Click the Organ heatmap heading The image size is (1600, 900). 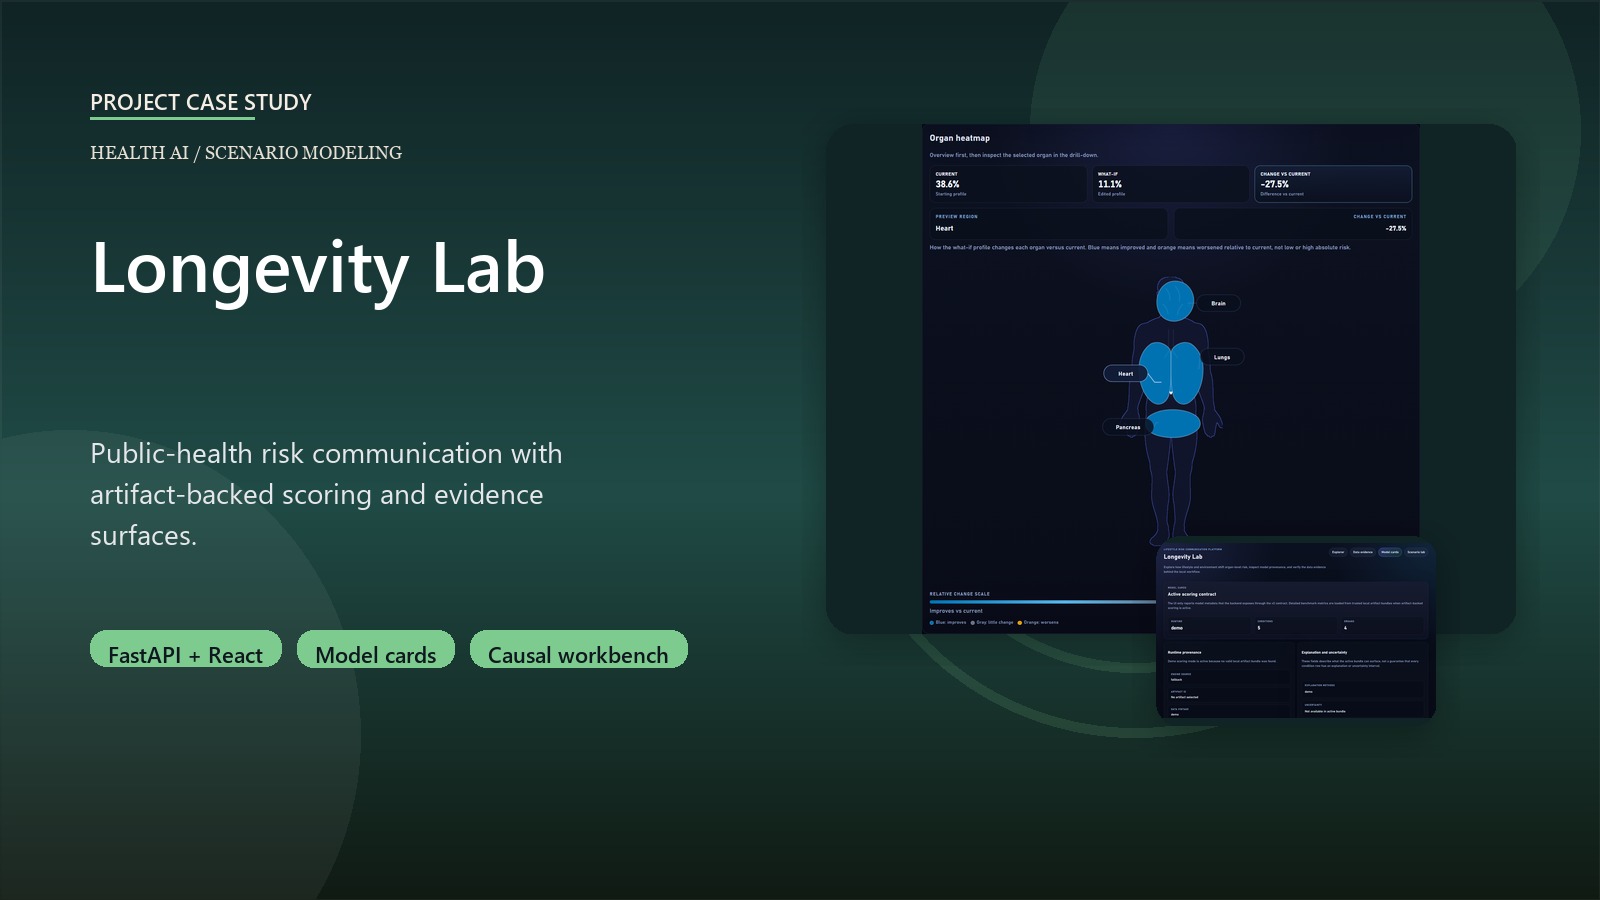(959, 138)
